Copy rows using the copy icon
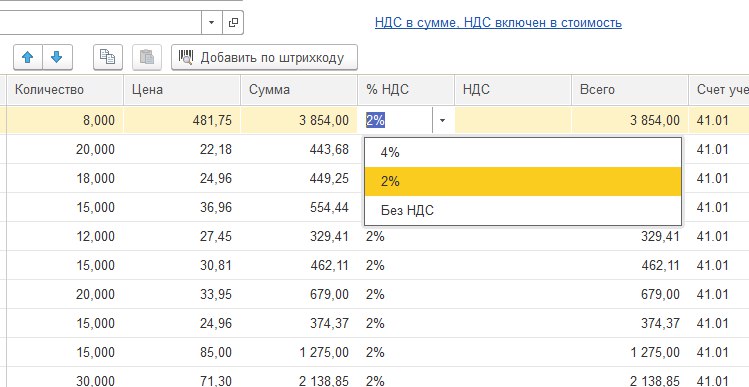 tap(107, 57)
